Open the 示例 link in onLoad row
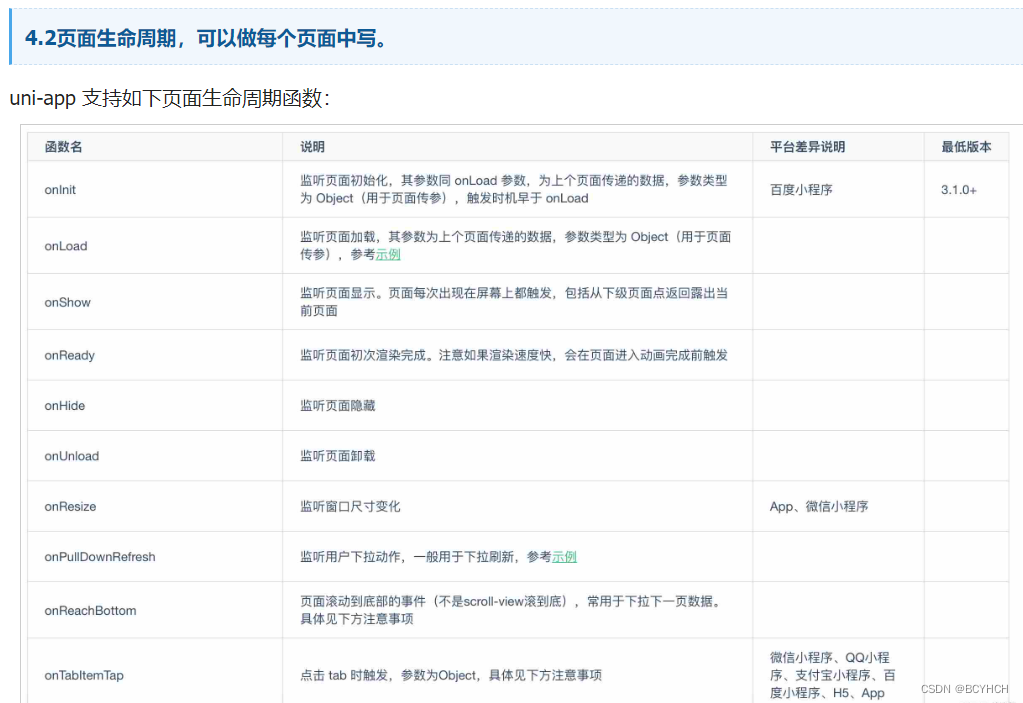The height and width of the screenshot is (703, 1023). point(388,254)
